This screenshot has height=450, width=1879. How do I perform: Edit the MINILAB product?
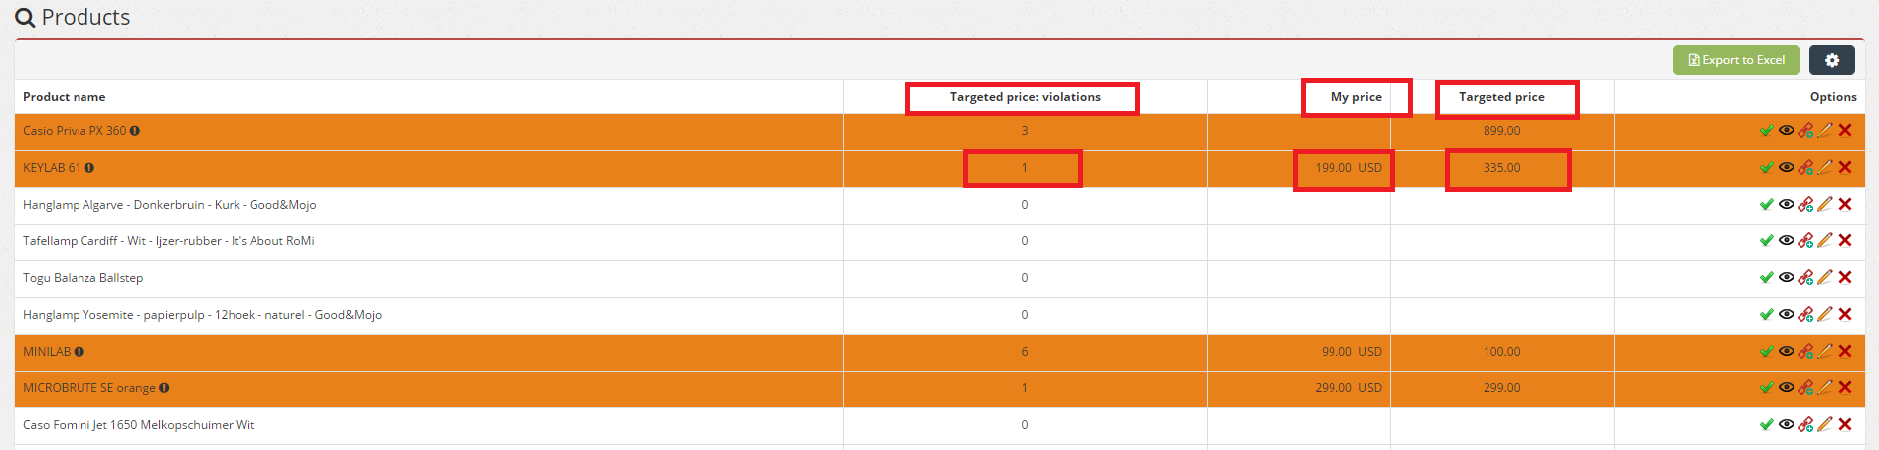pyautogui.click(x=1825, y=351)
